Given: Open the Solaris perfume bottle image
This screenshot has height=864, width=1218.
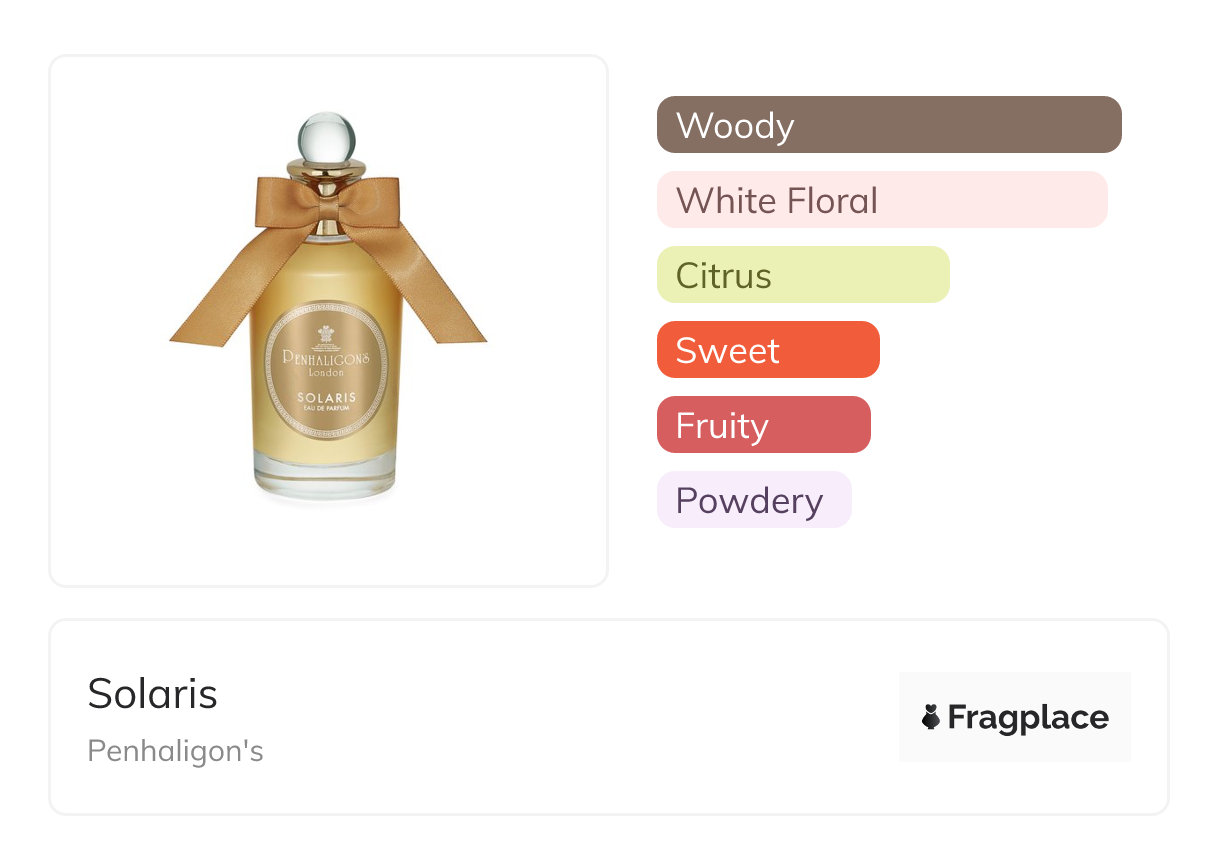Looking at the screenshot, I should (328, 320).
